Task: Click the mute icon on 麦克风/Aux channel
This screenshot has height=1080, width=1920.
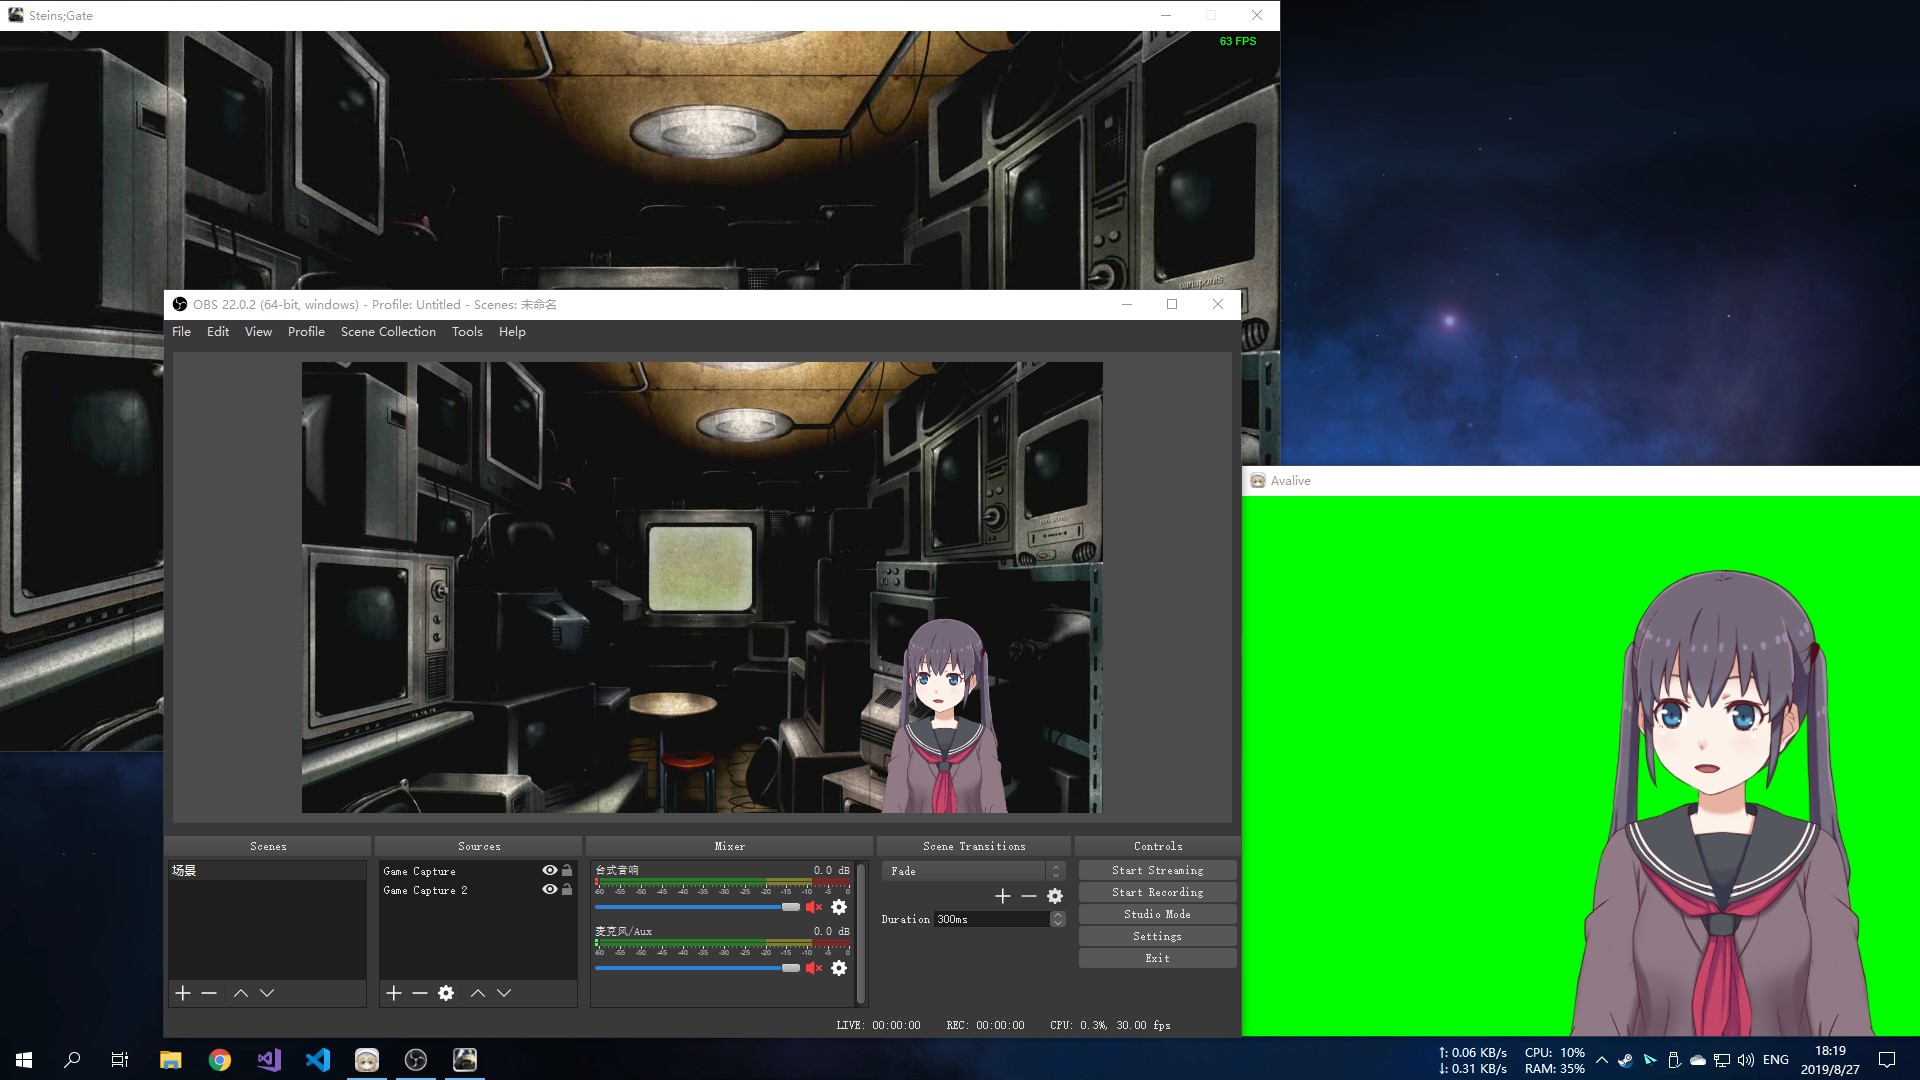Action: pos(816,967)
